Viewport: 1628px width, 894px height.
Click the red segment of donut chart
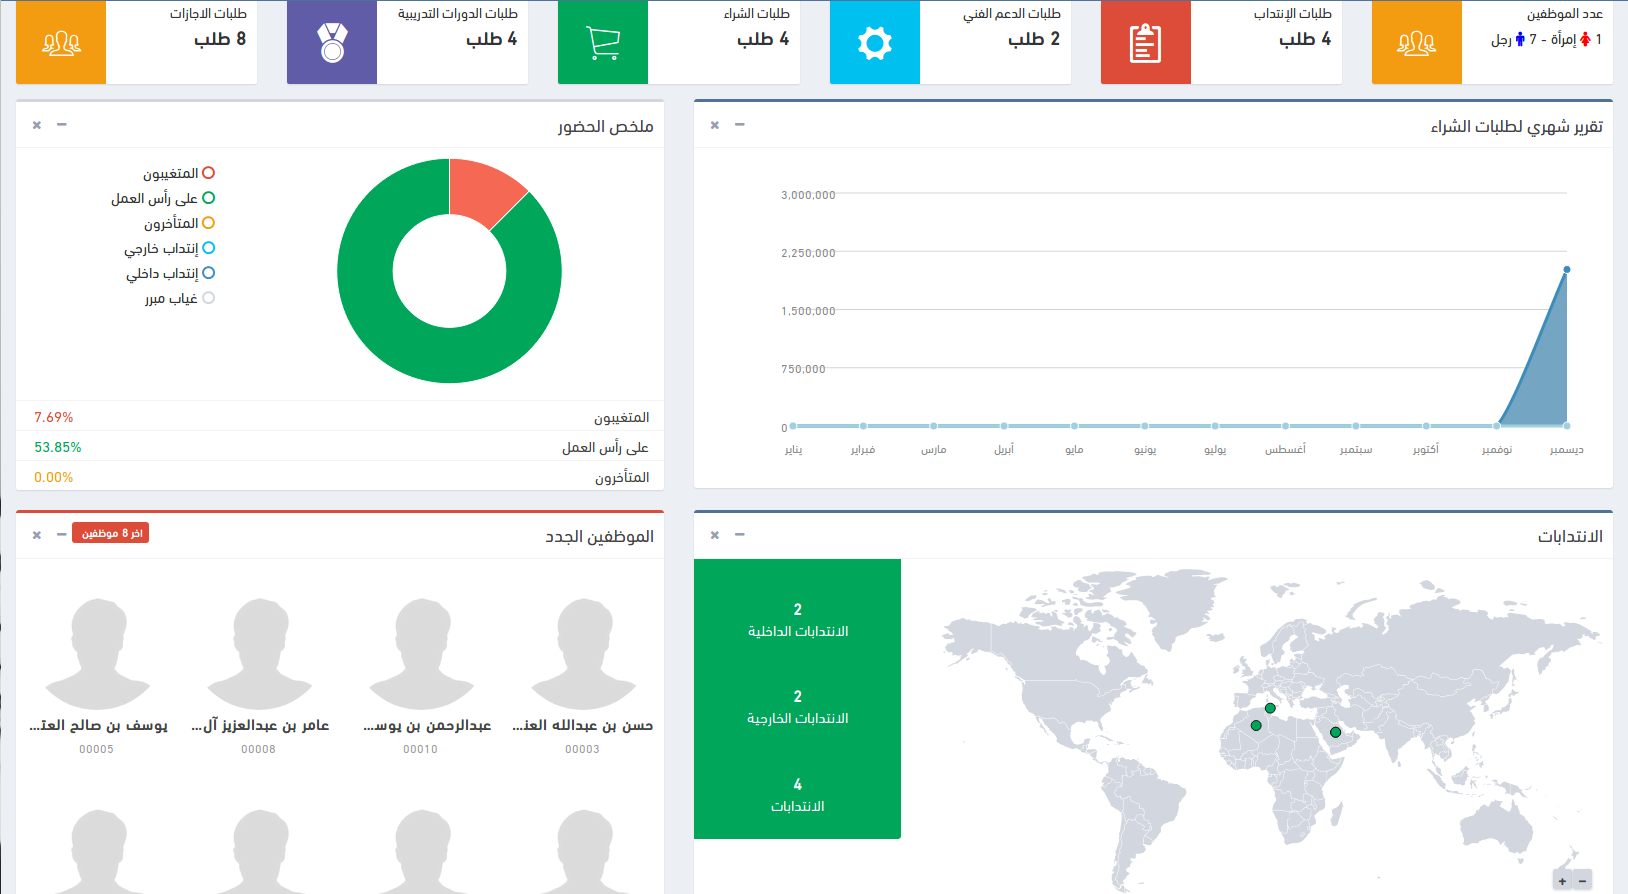point(484,189)
